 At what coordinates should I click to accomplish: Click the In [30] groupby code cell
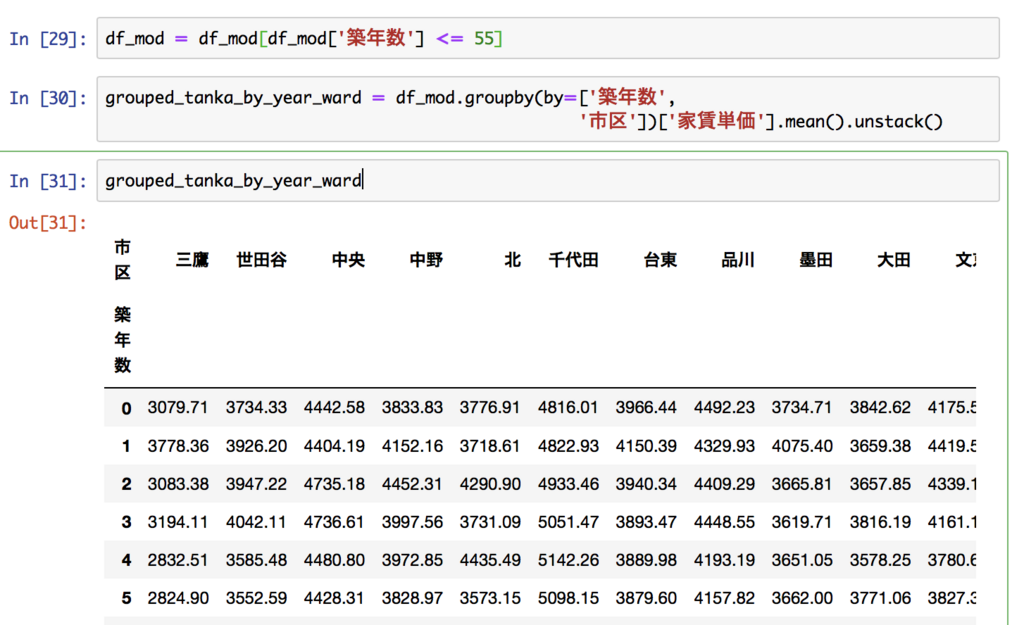point(548,109)
